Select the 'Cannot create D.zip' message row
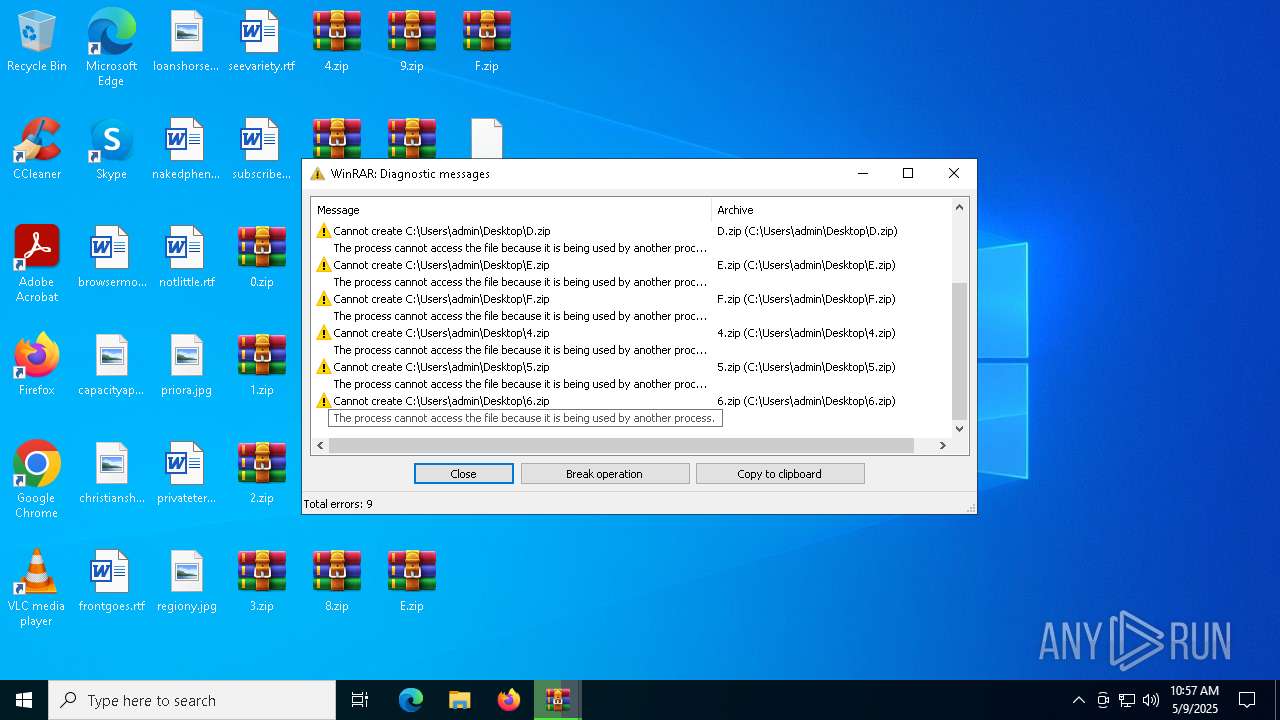The height and width of the screenshot is (720, 1280). tap(631, 231)
